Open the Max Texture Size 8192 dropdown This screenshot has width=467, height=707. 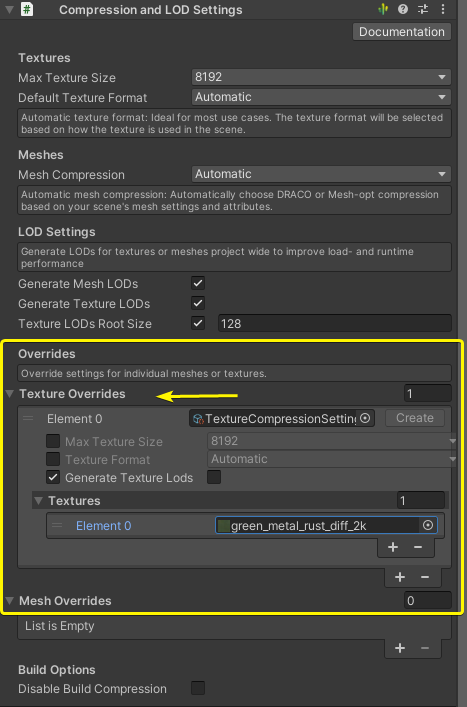coord(321,77)
